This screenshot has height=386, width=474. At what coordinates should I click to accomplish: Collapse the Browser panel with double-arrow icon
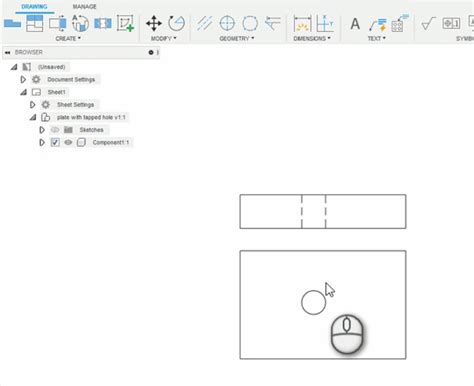[7, 52]
